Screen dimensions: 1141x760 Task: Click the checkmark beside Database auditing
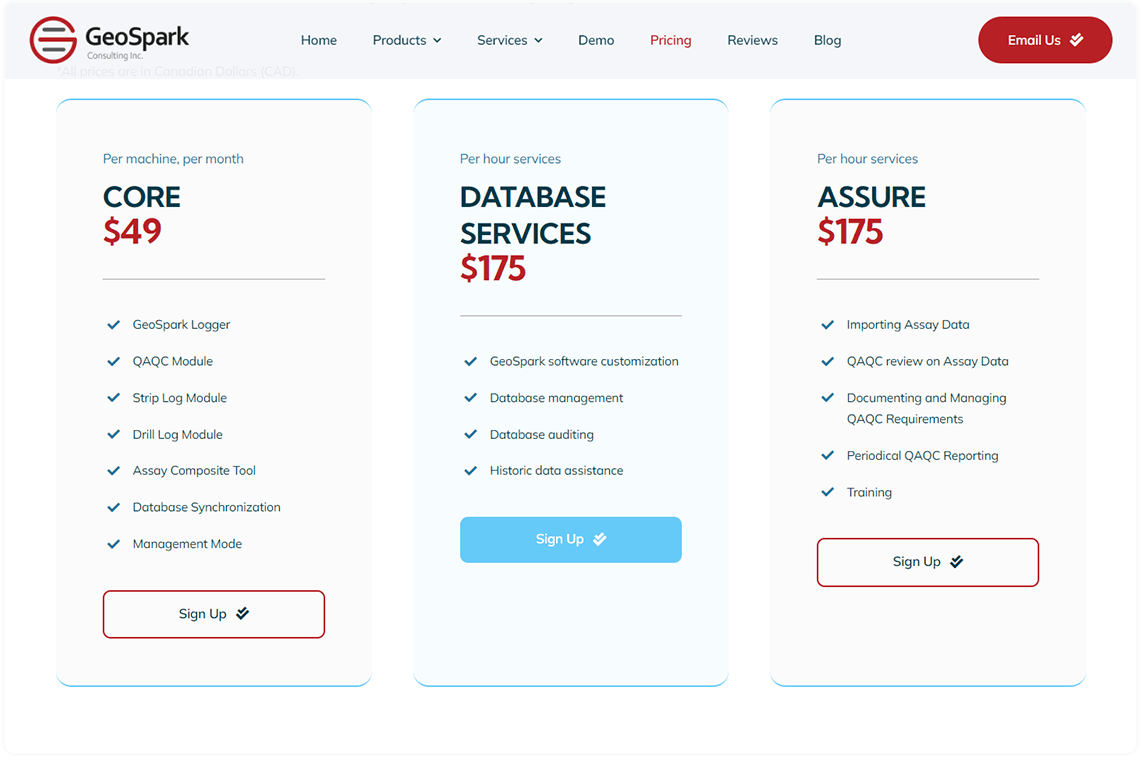click(471, 435)
